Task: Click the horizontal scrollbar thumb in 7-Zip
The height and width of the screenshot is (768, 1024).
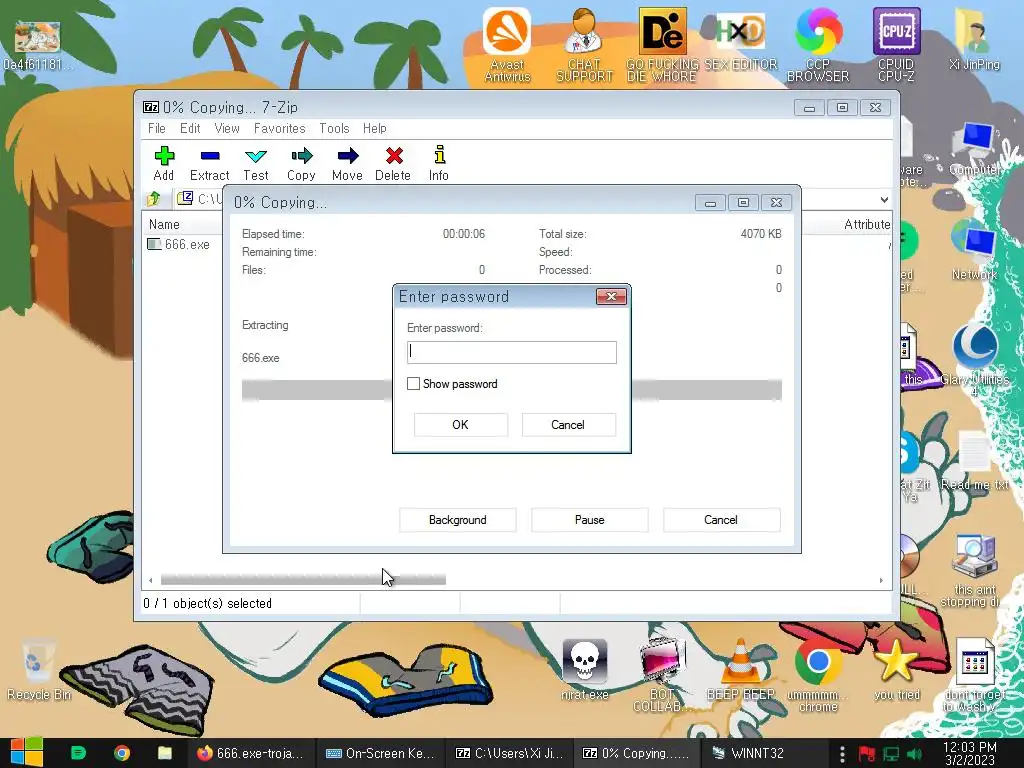Action: [x=303, y=580]
